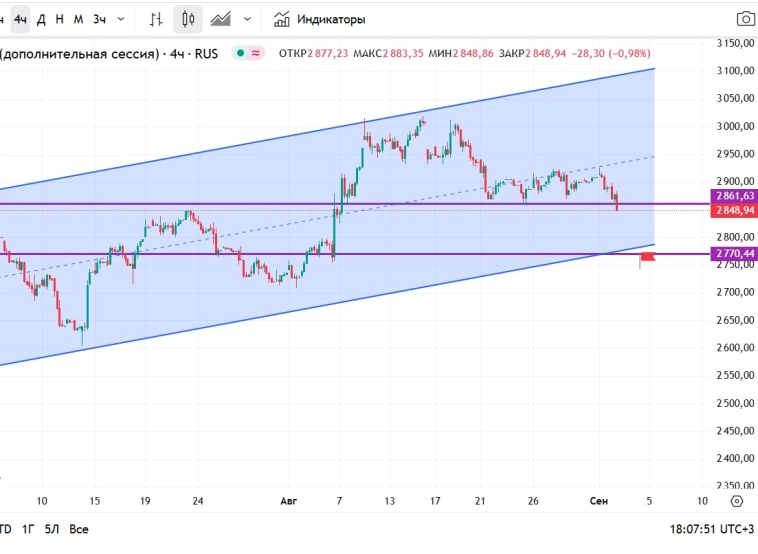The width and height of the screenshot is (758, 554).
Task: Select the 3ч timeframe
Action: (x=99, y=19)
